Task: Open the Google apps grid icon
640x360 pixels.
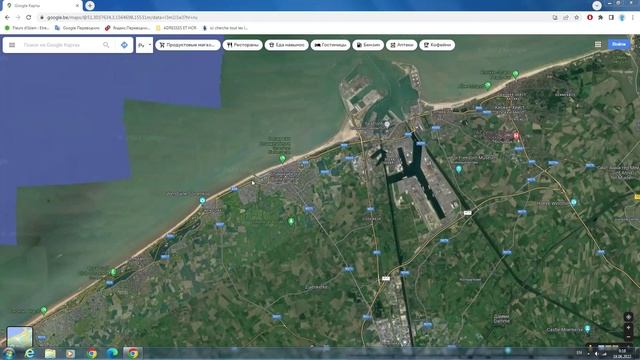Action: [598, 44]
